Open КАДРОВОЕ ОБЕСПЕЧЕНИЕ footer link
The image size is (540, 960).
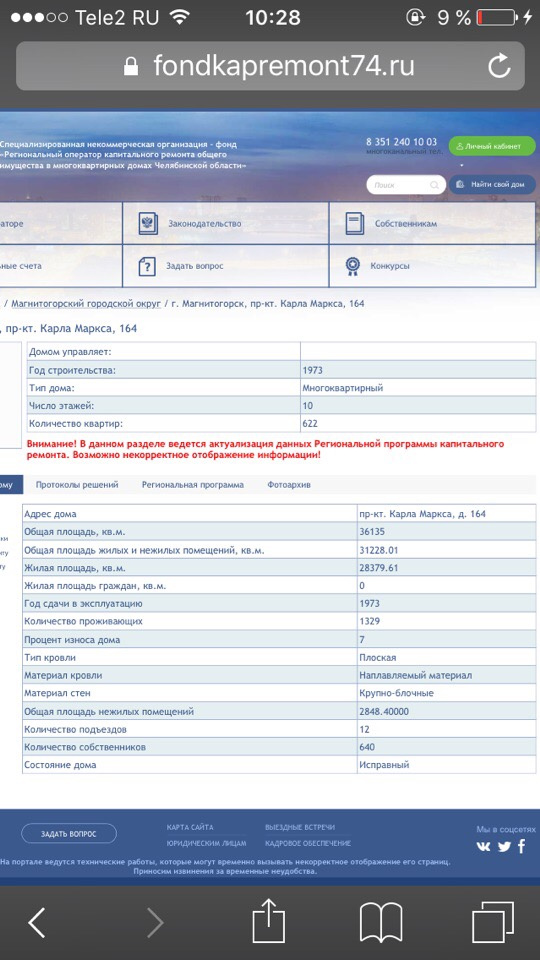308,843
